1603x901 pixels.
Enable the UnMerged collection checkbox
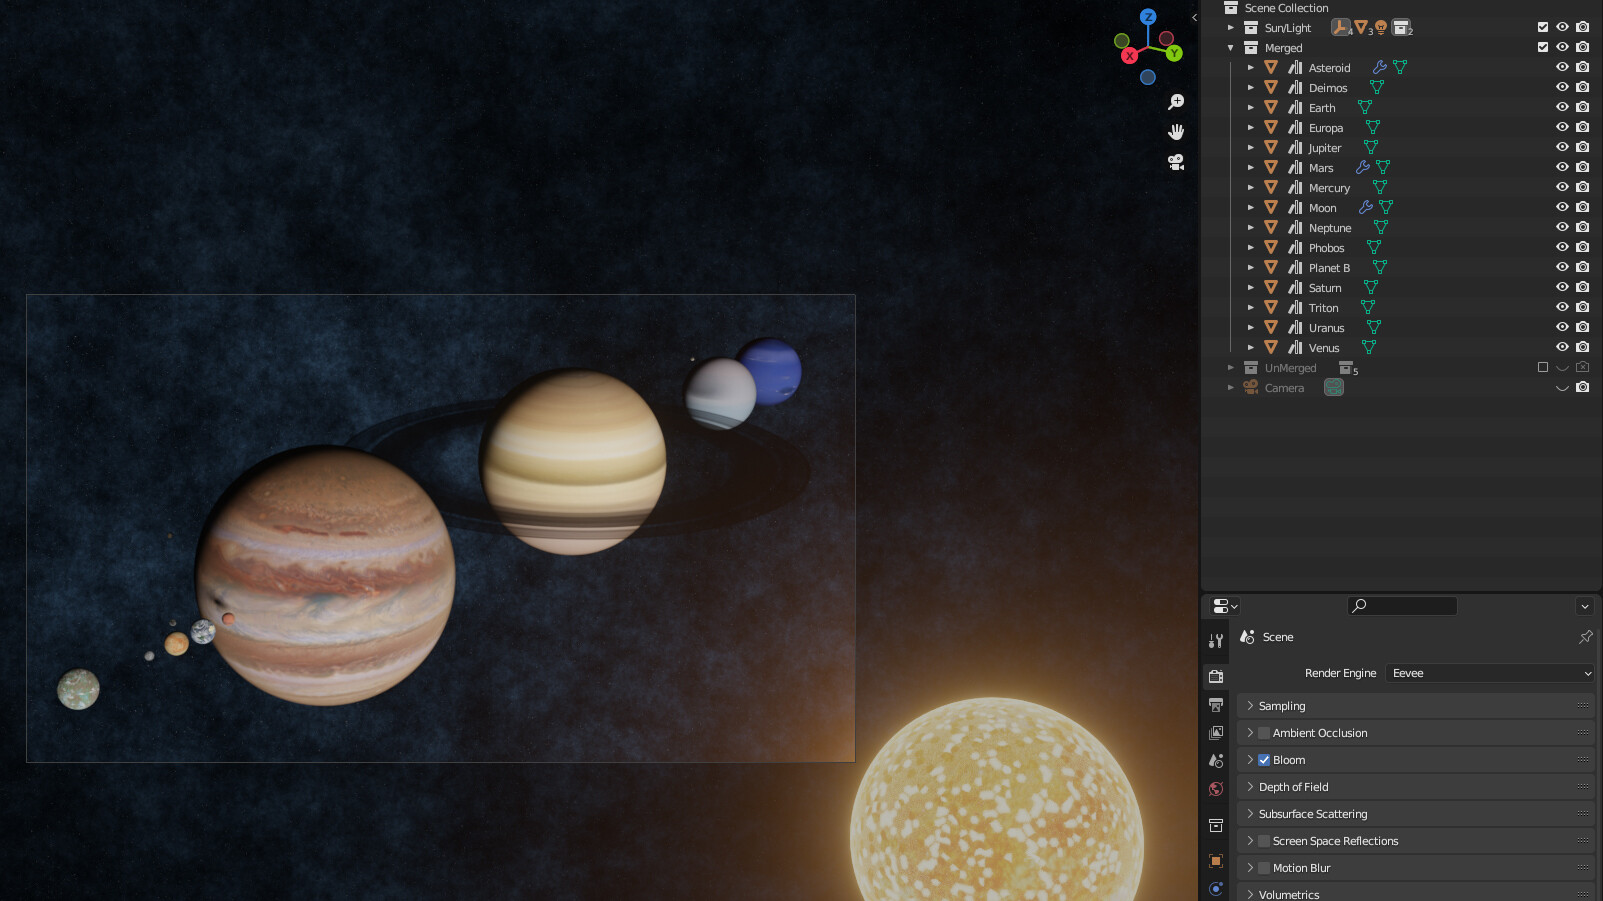[x=1543, y=367]
